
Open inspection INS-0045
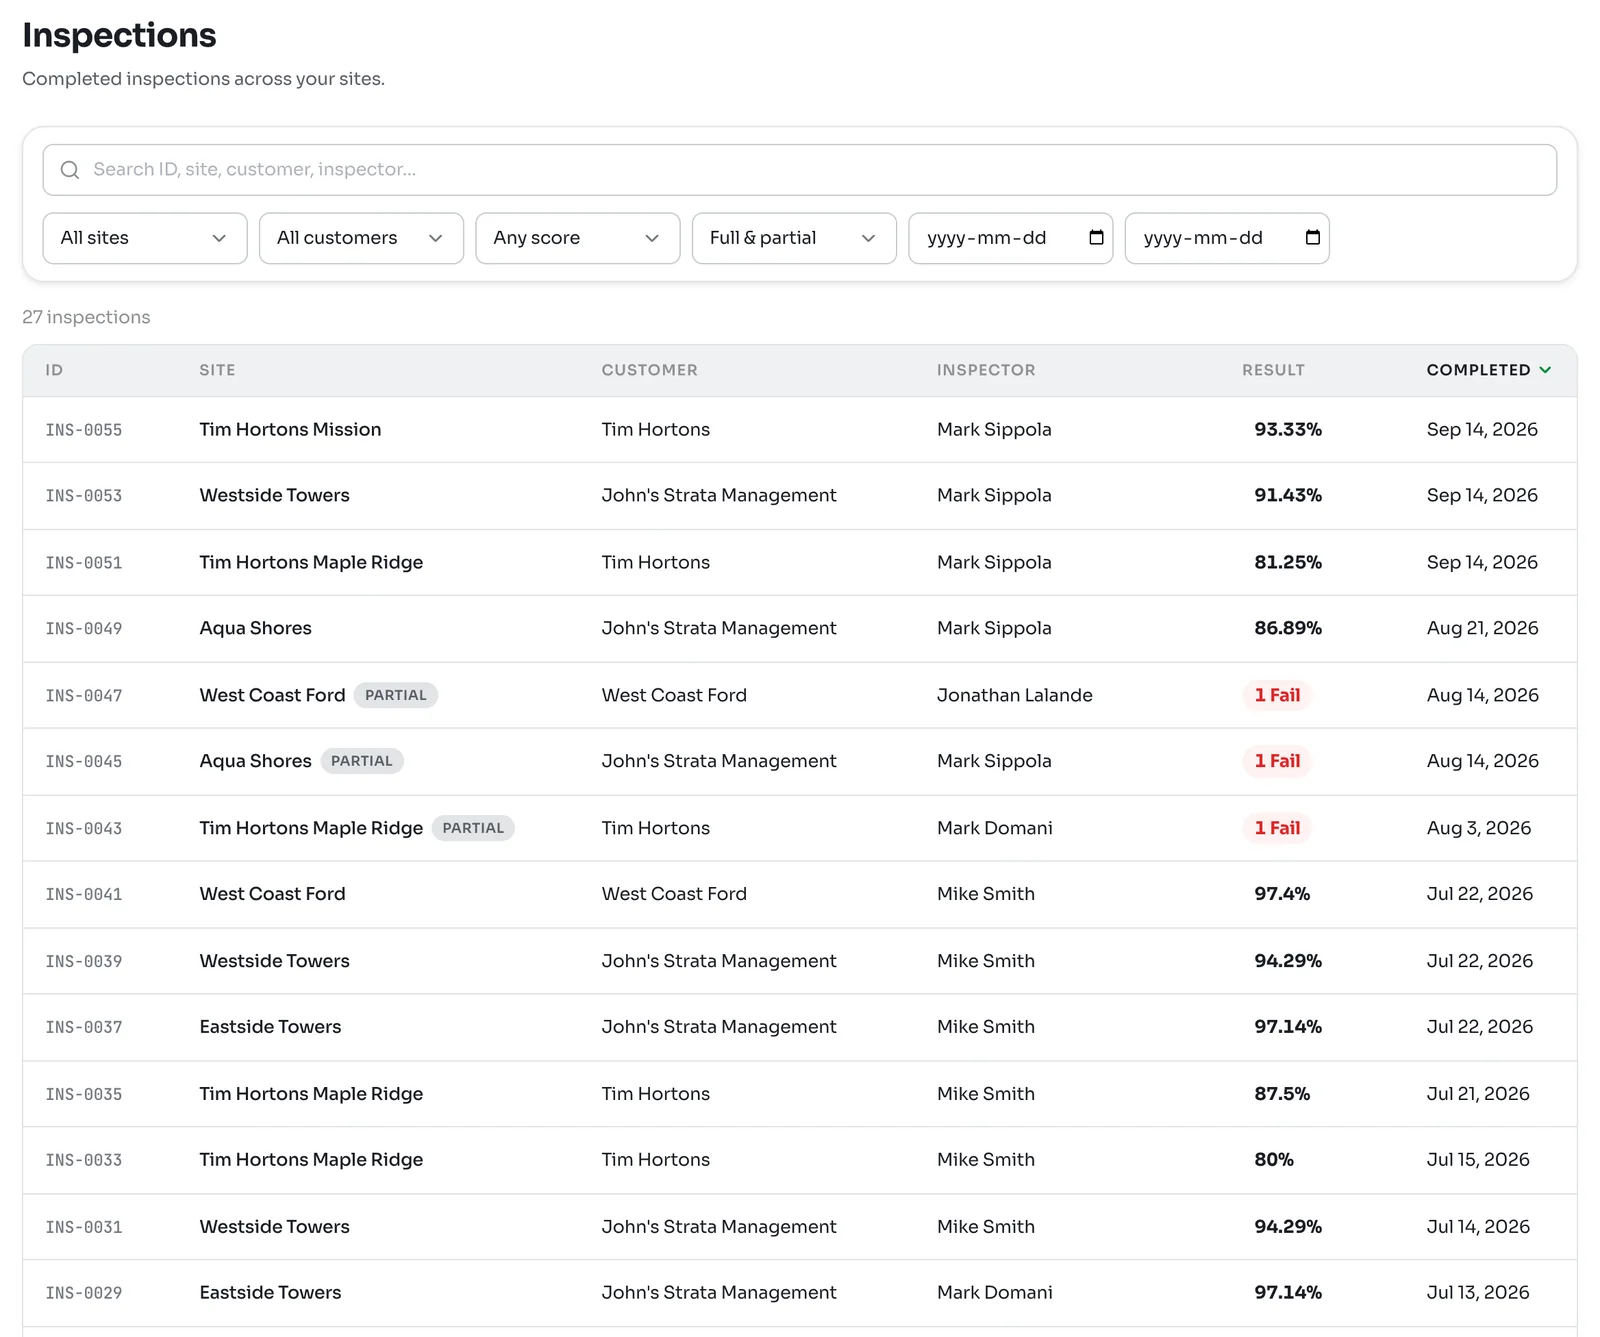coord(799,762)
